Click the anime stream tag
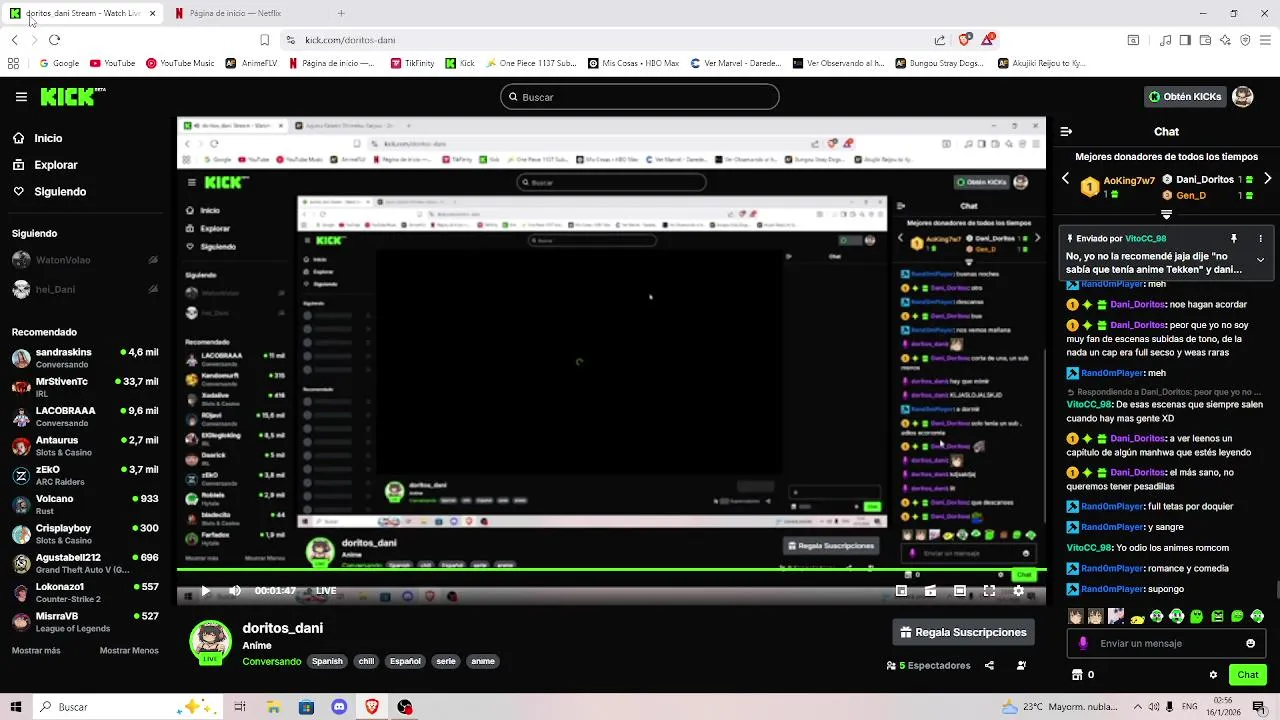 483,661
